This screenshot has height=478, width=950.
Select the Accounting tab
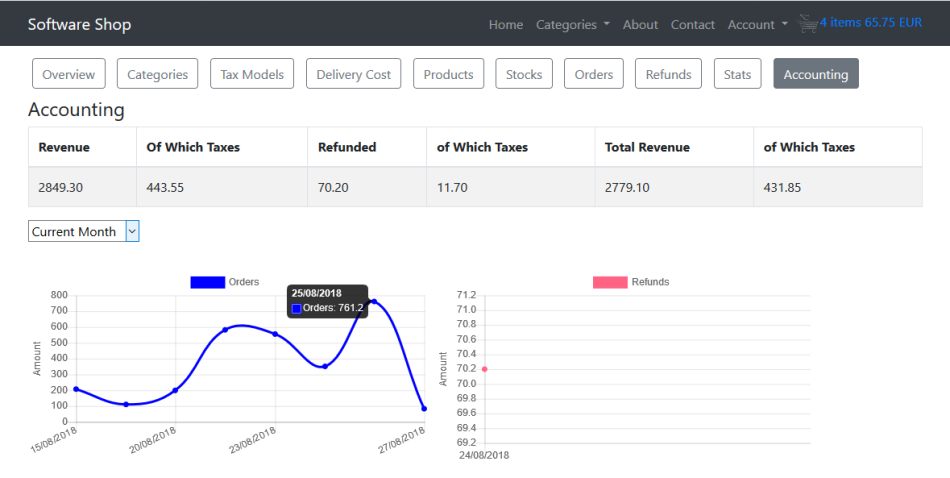815,74
